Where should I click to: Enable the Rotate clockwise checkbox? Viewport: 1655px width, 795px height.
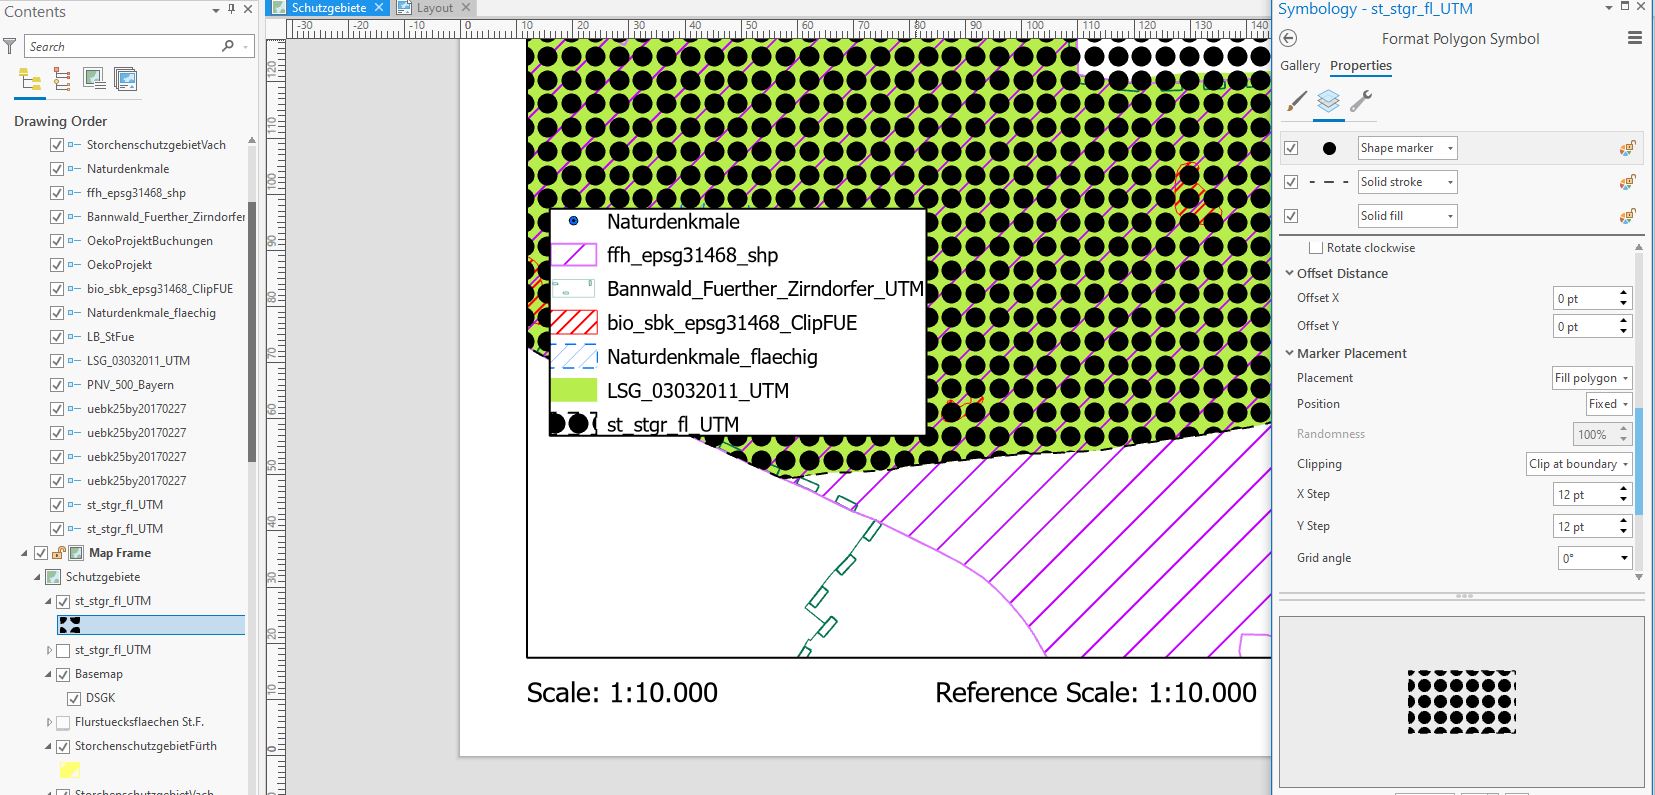[1316, 248]
